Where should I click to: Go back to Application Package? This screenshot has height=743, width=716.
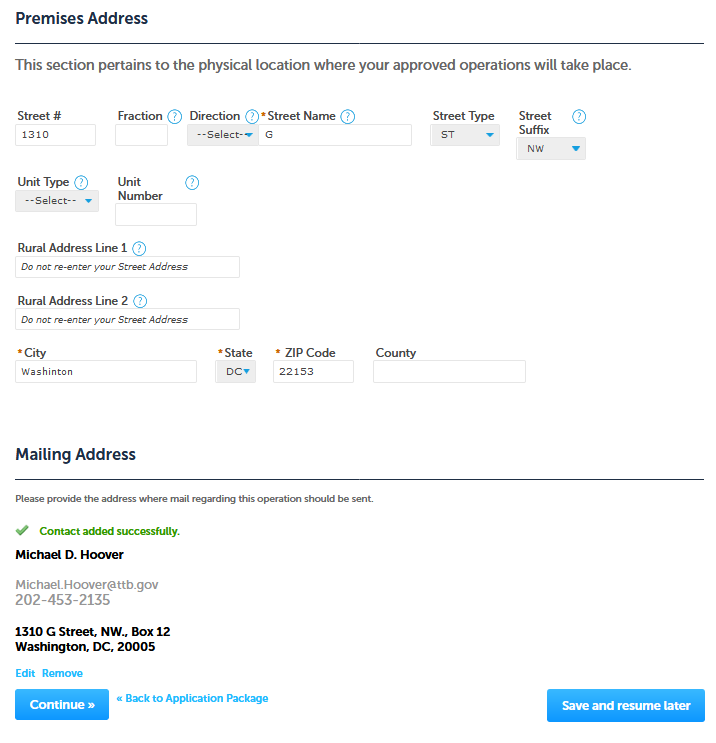pyautogui.click(x=192, y=698)
